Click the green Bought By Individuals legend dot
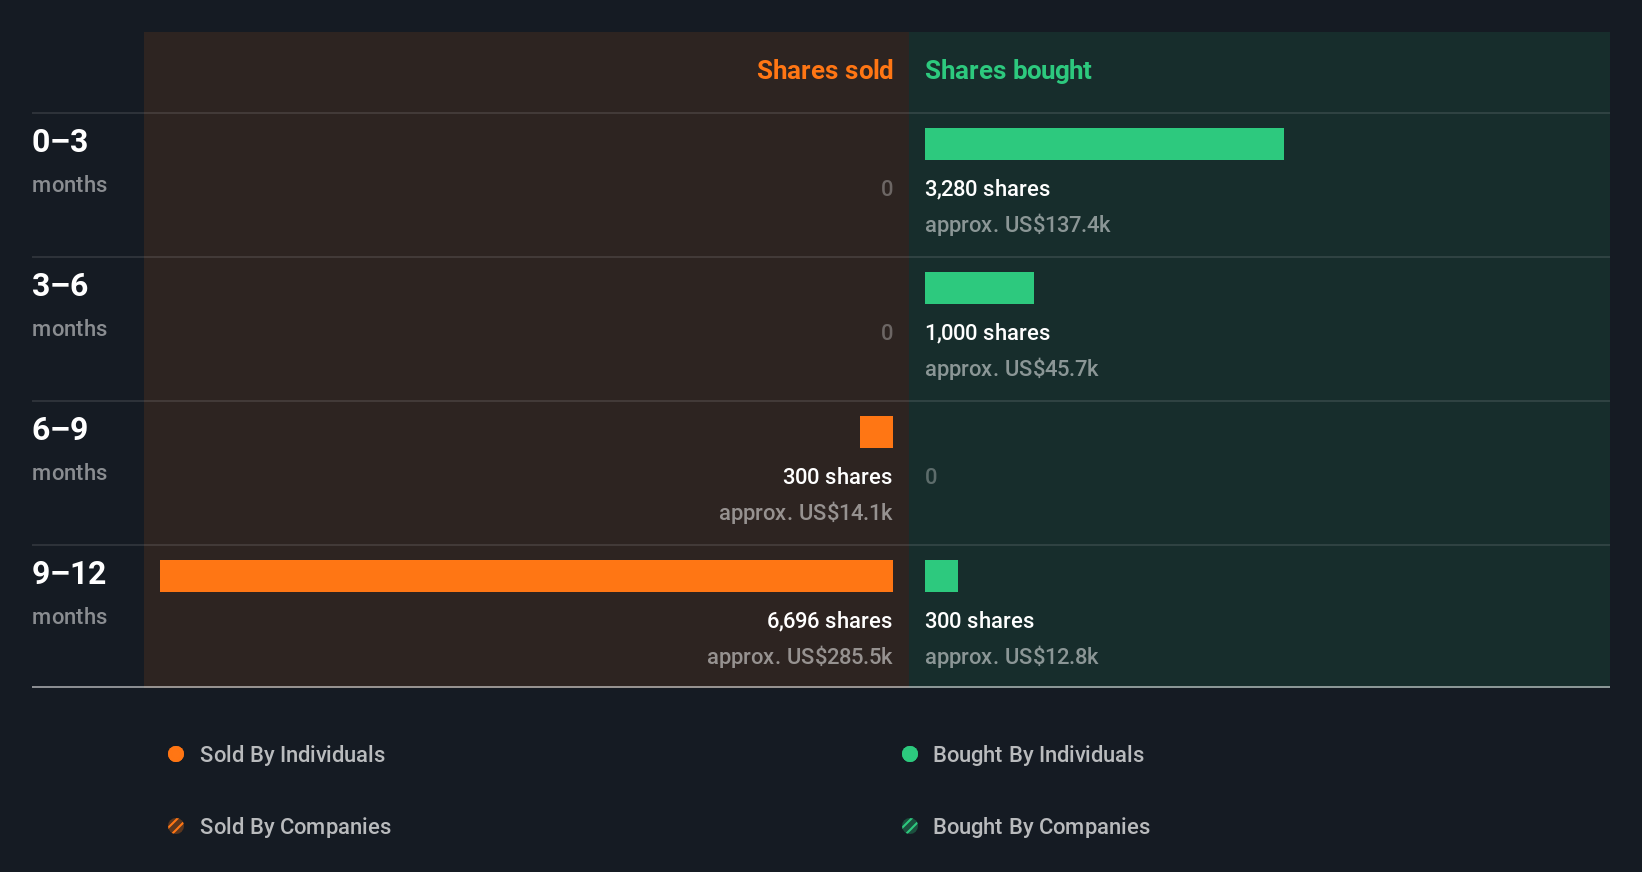This screenshot has height=872, width=1642. pos(910,754)
